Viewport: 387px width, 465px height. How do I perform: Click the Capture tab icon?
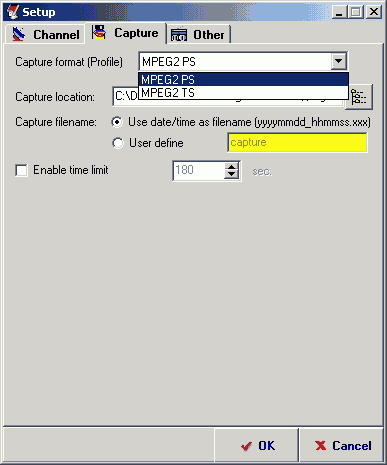point(99,32)
